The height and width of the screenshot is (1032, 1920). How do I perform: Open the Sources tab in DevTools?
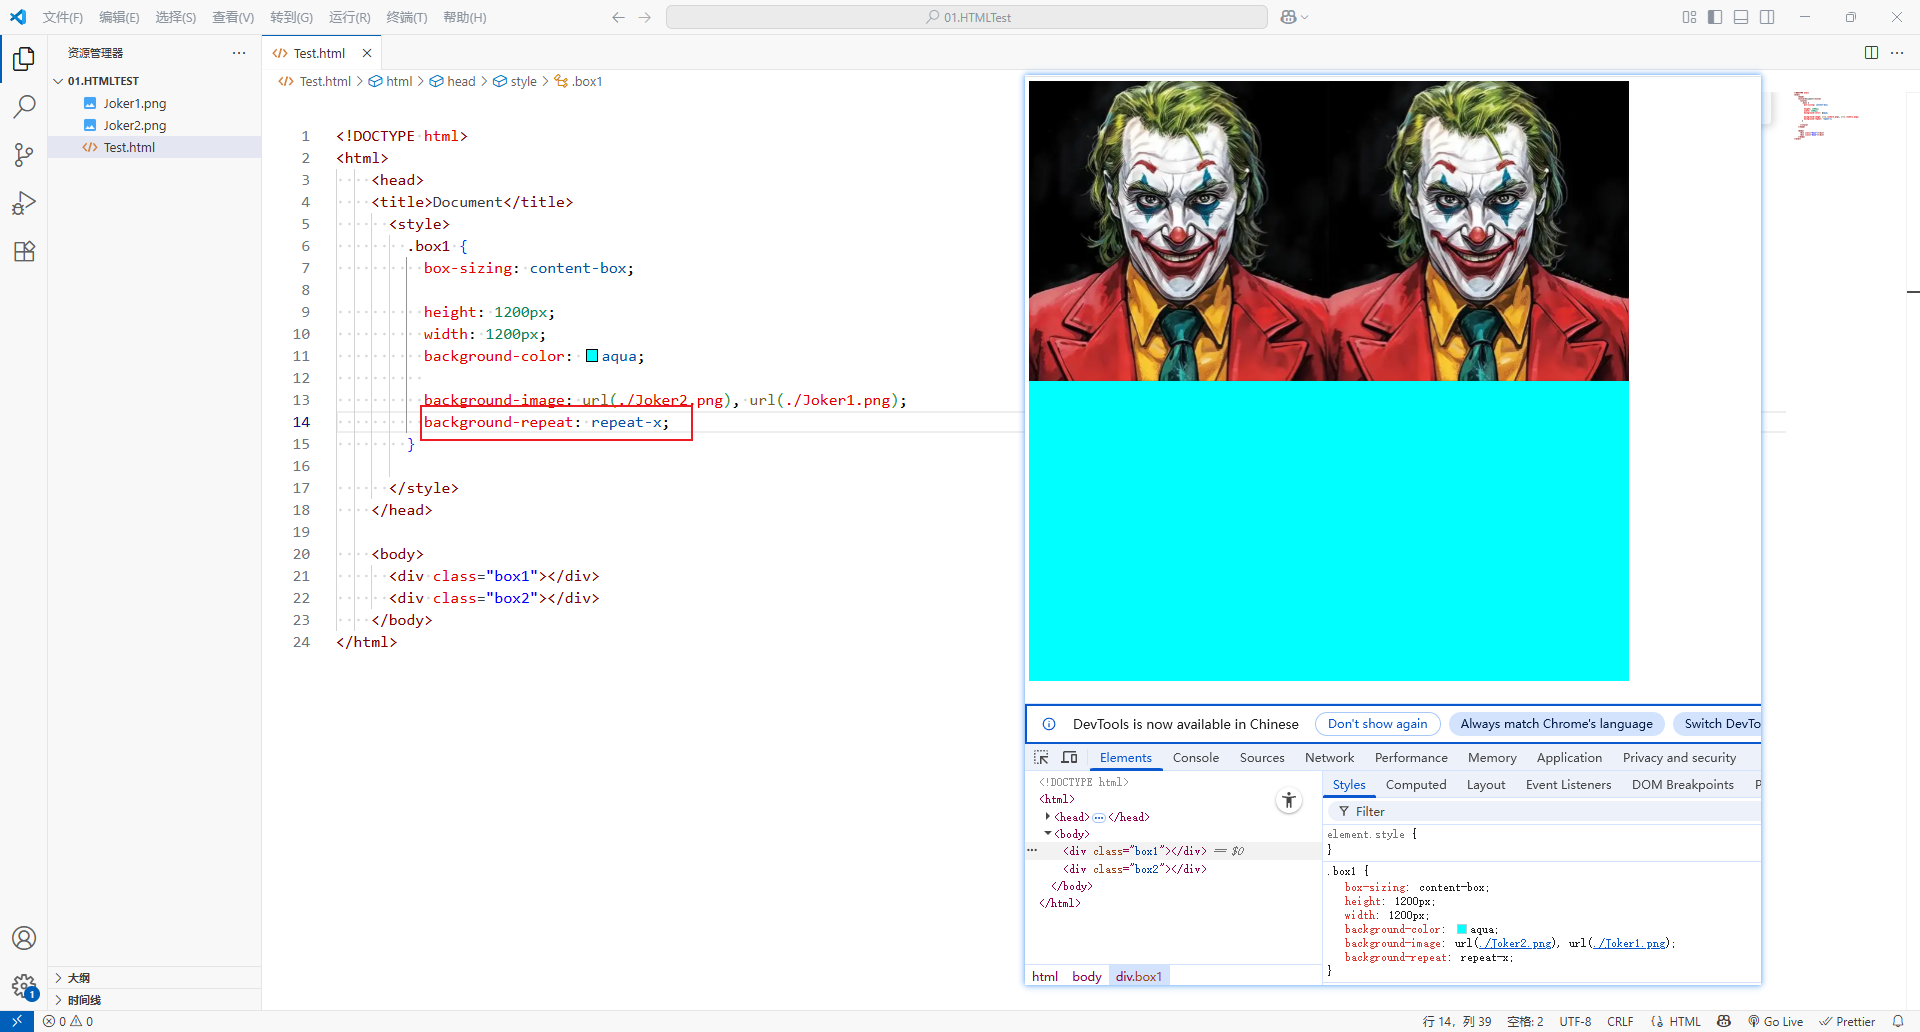pyautogui.click(x=1262, y=757)
